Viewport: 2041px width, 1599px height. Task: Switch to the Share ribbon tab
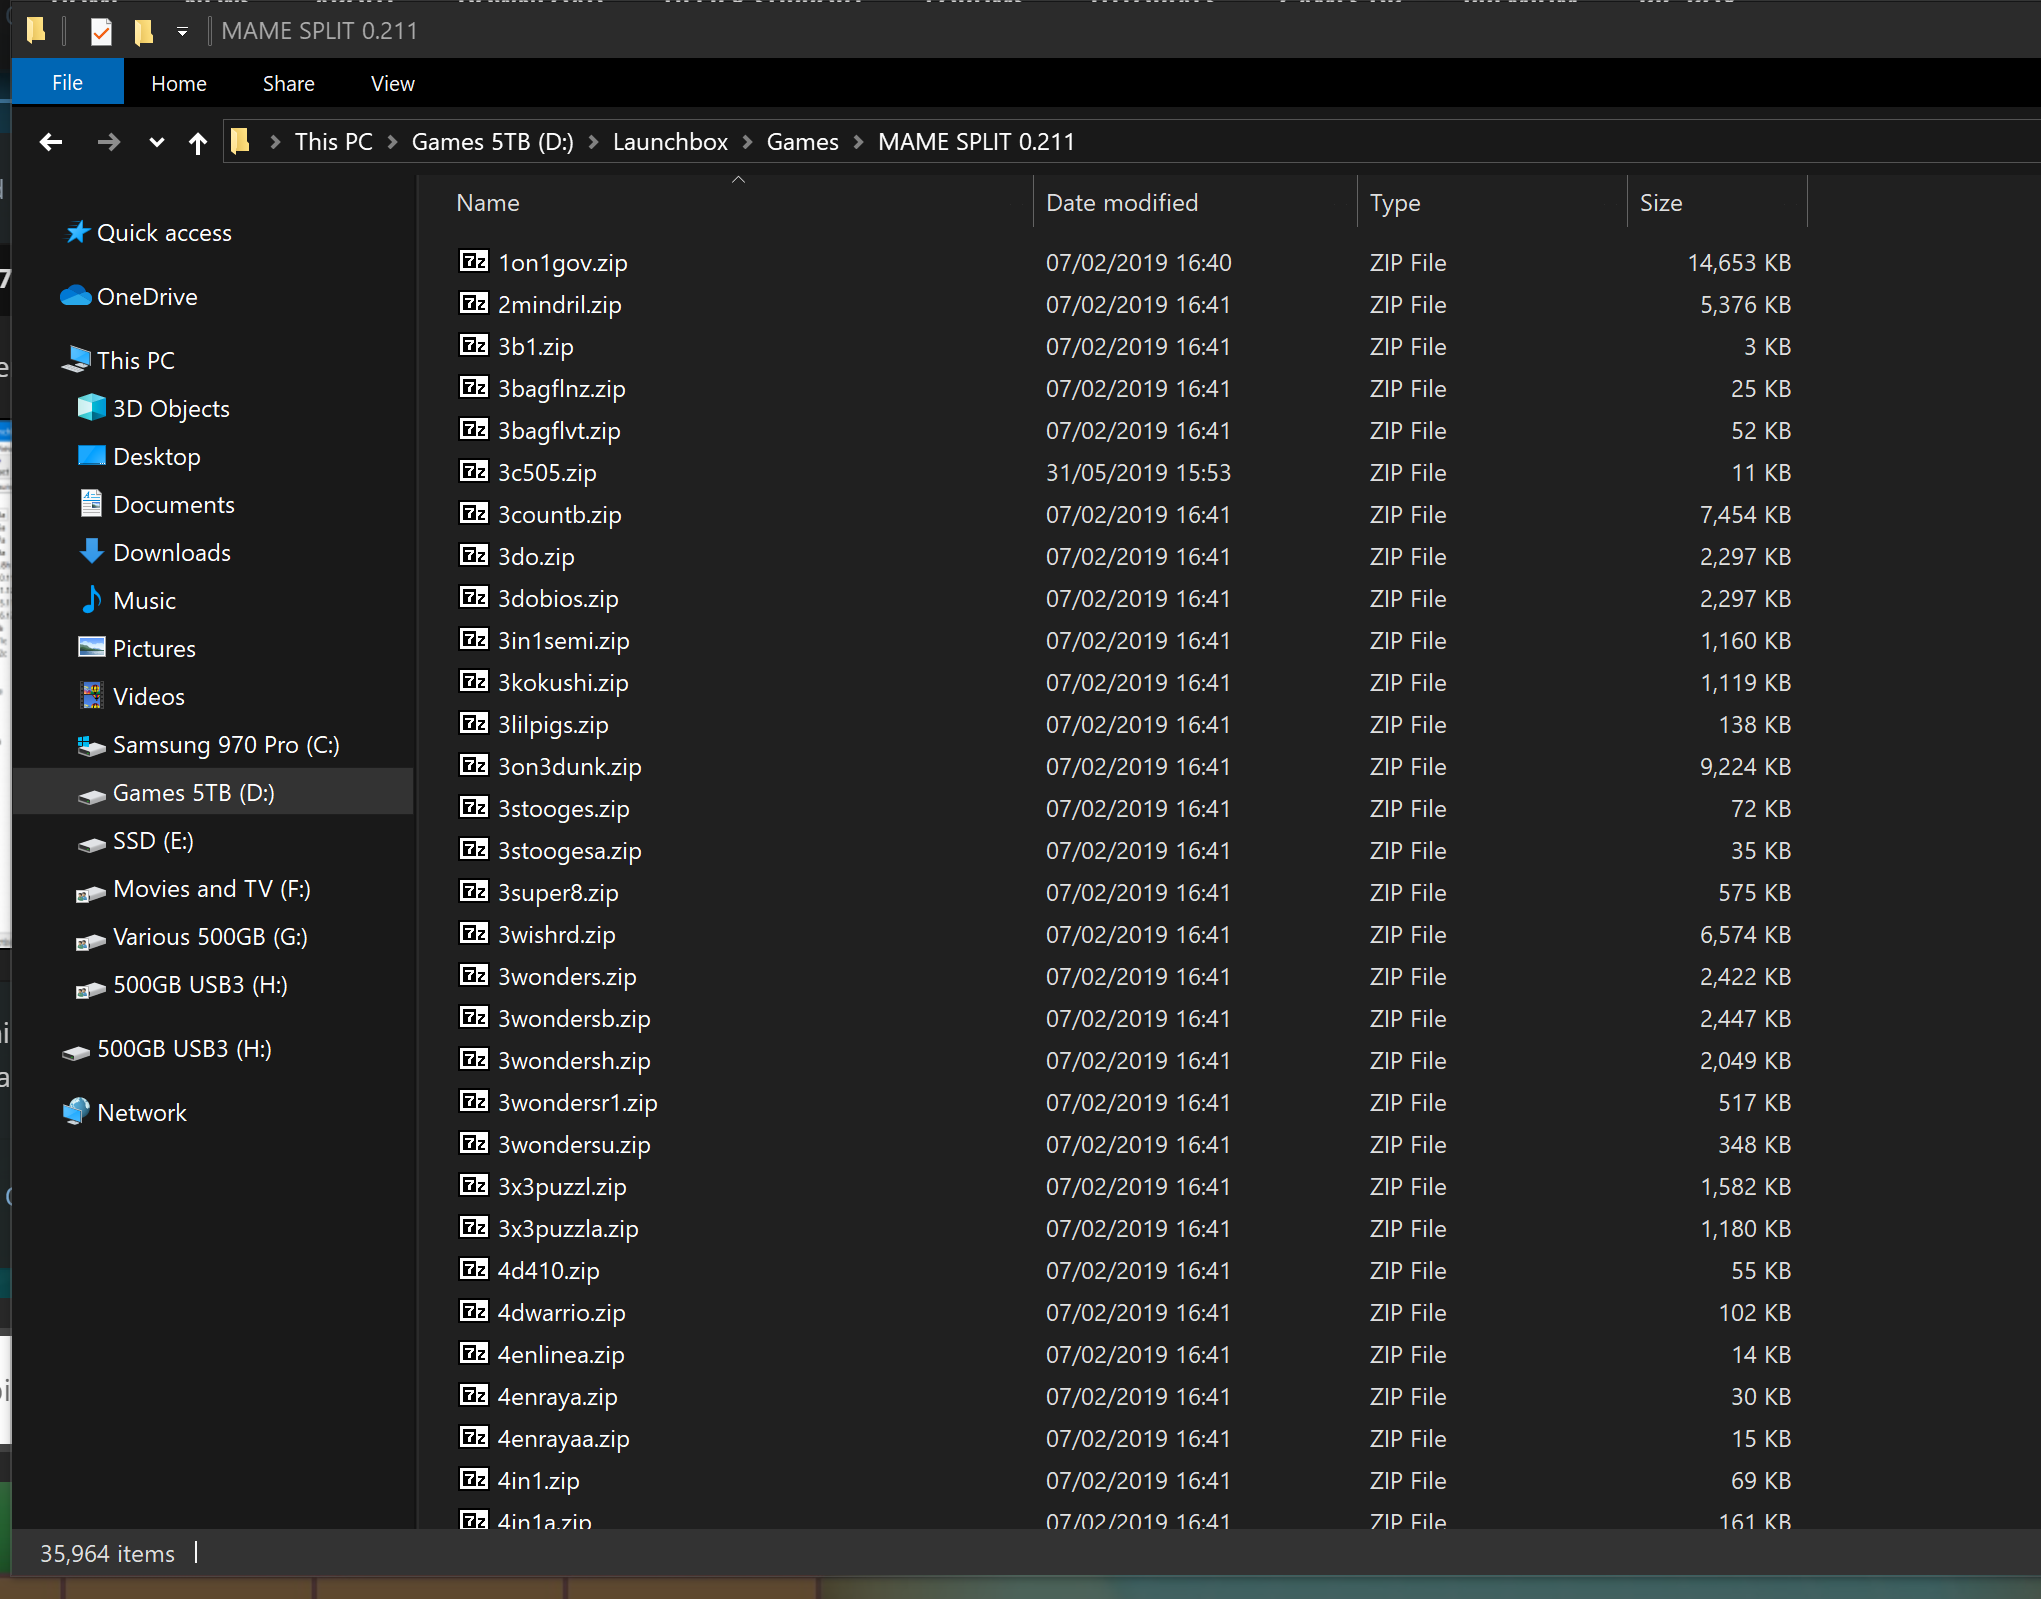[x=289, y=84]
